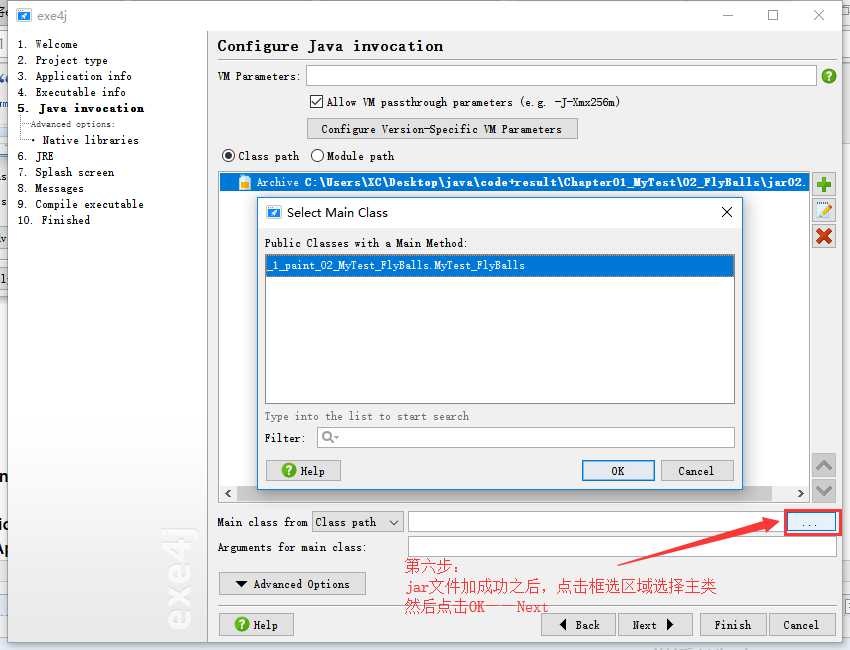
Task: Click the wizard Finish button
Action: [733, 625]
